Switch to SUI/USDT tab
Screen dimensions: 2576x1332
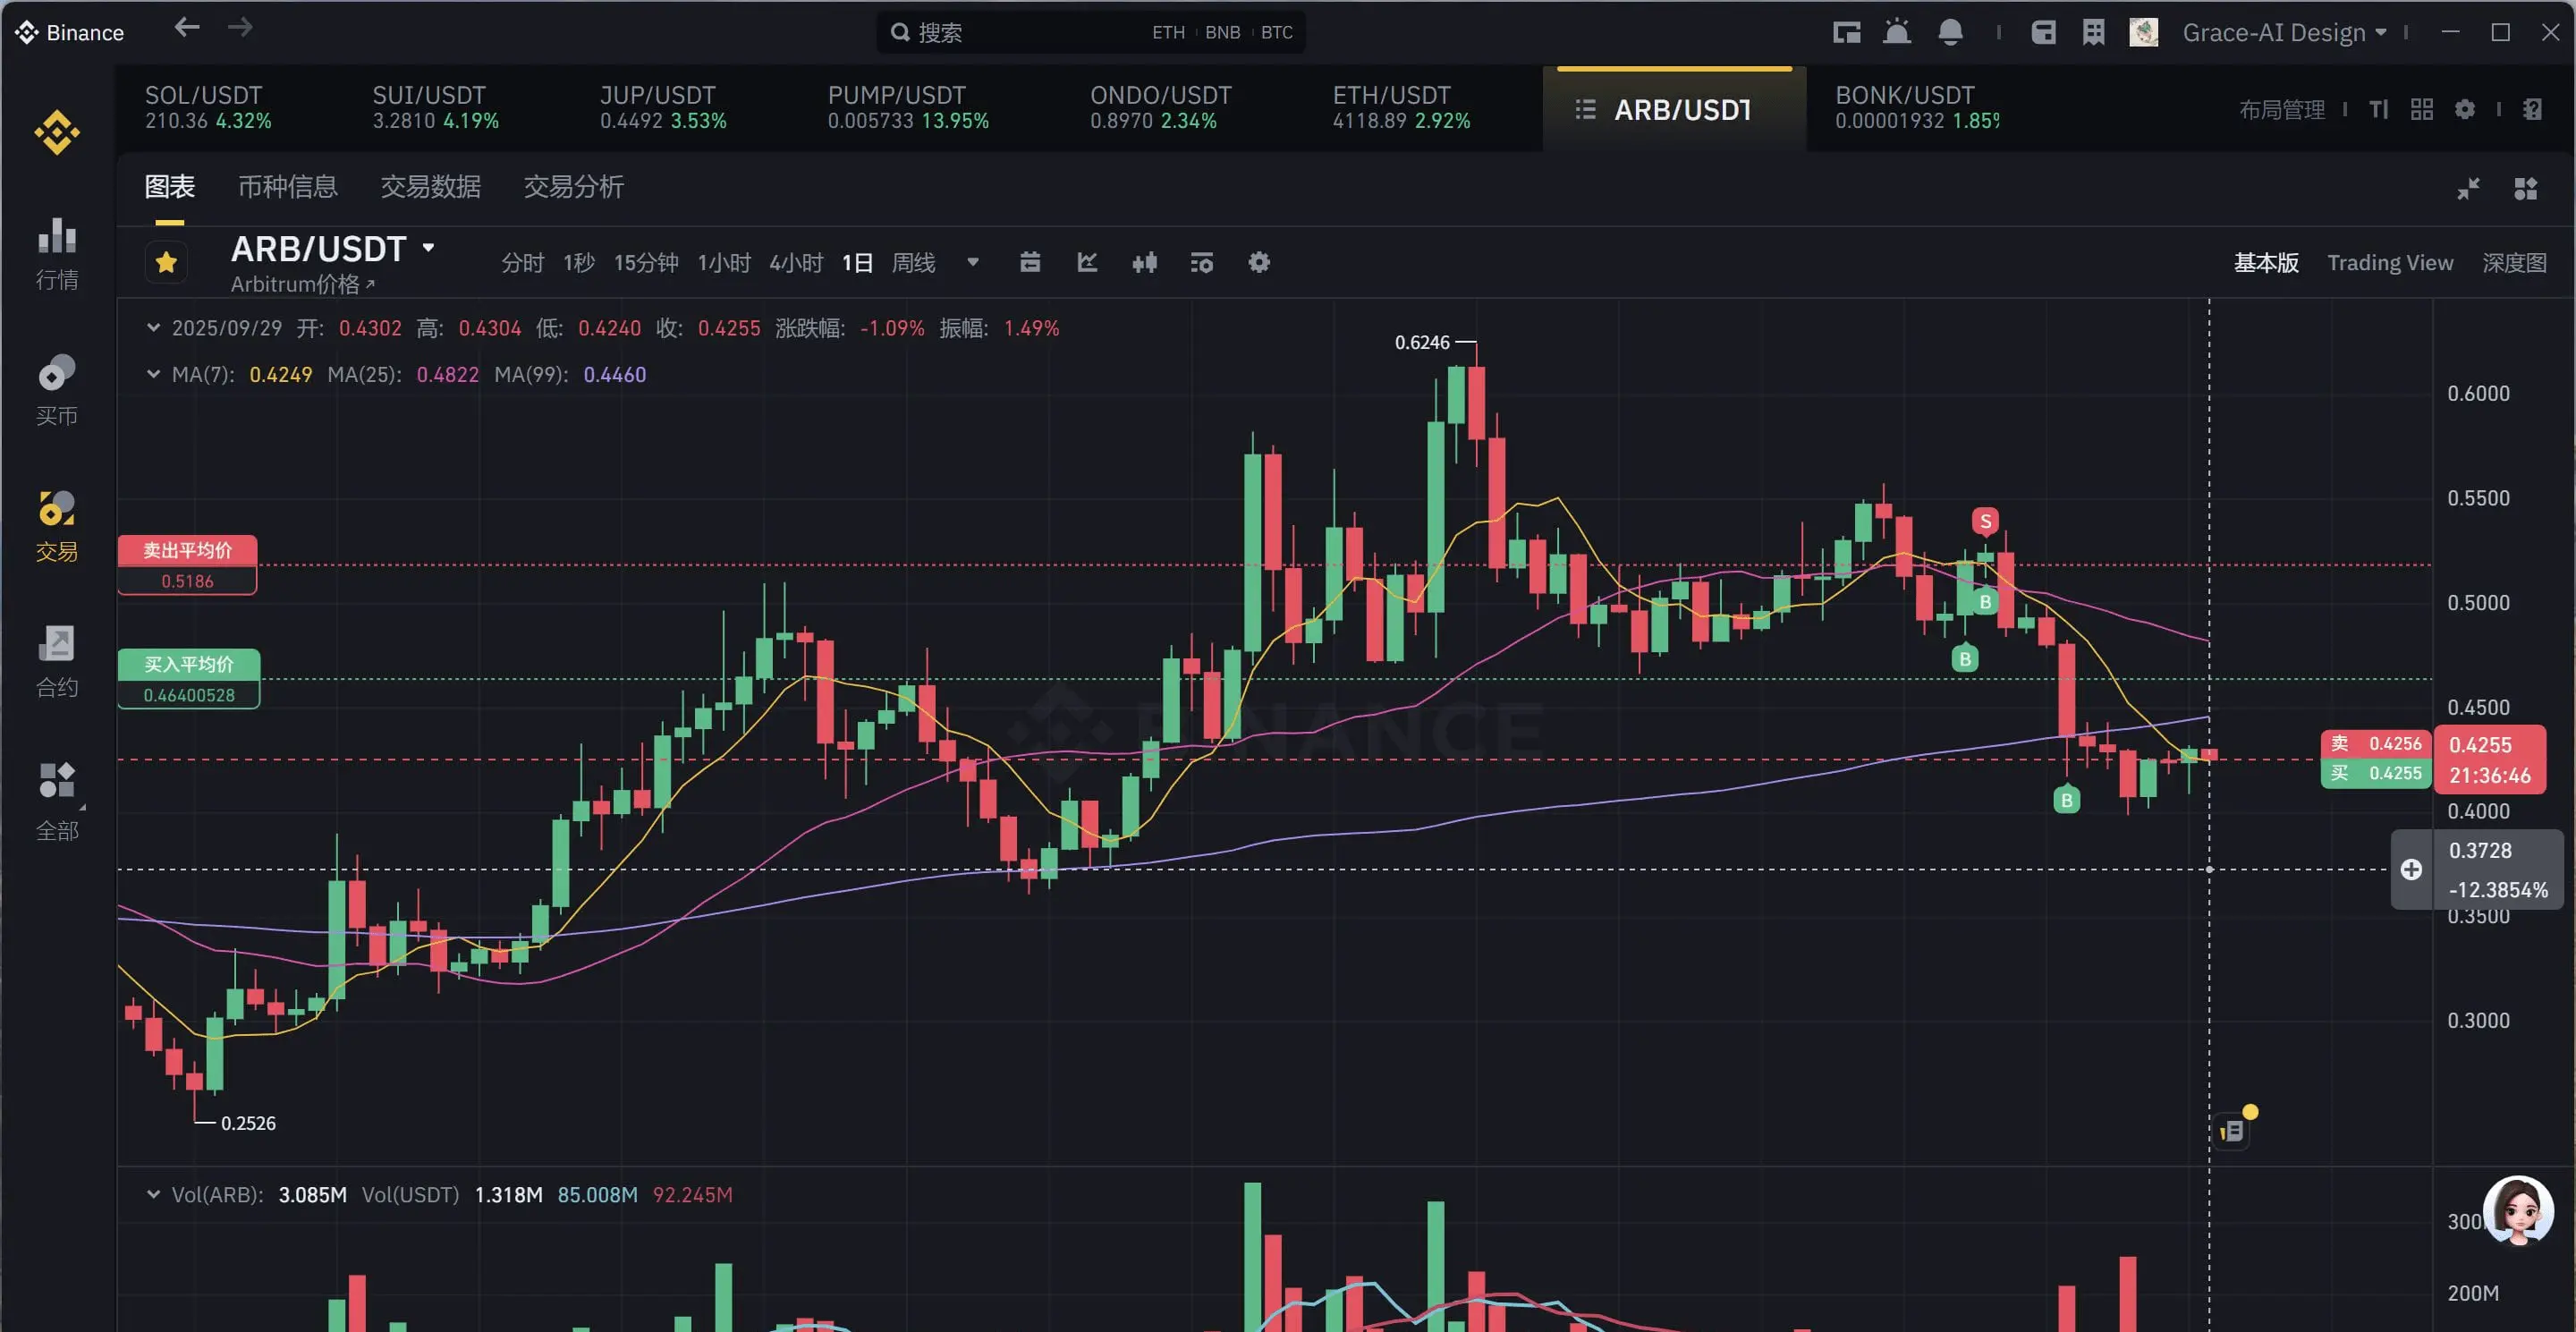(435, 107)
